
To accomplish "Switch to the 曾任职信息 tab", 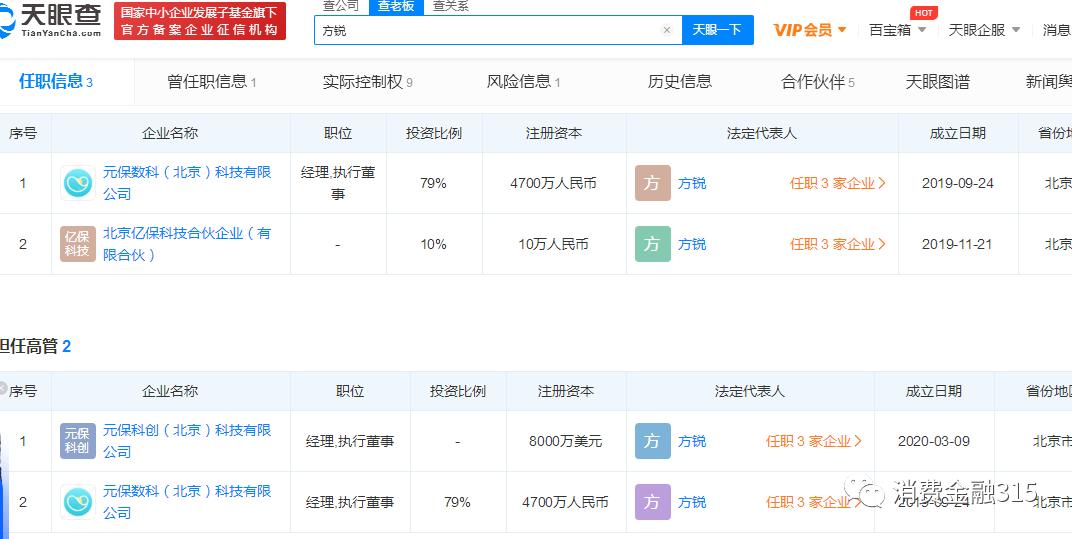I will tap(211, 82).
